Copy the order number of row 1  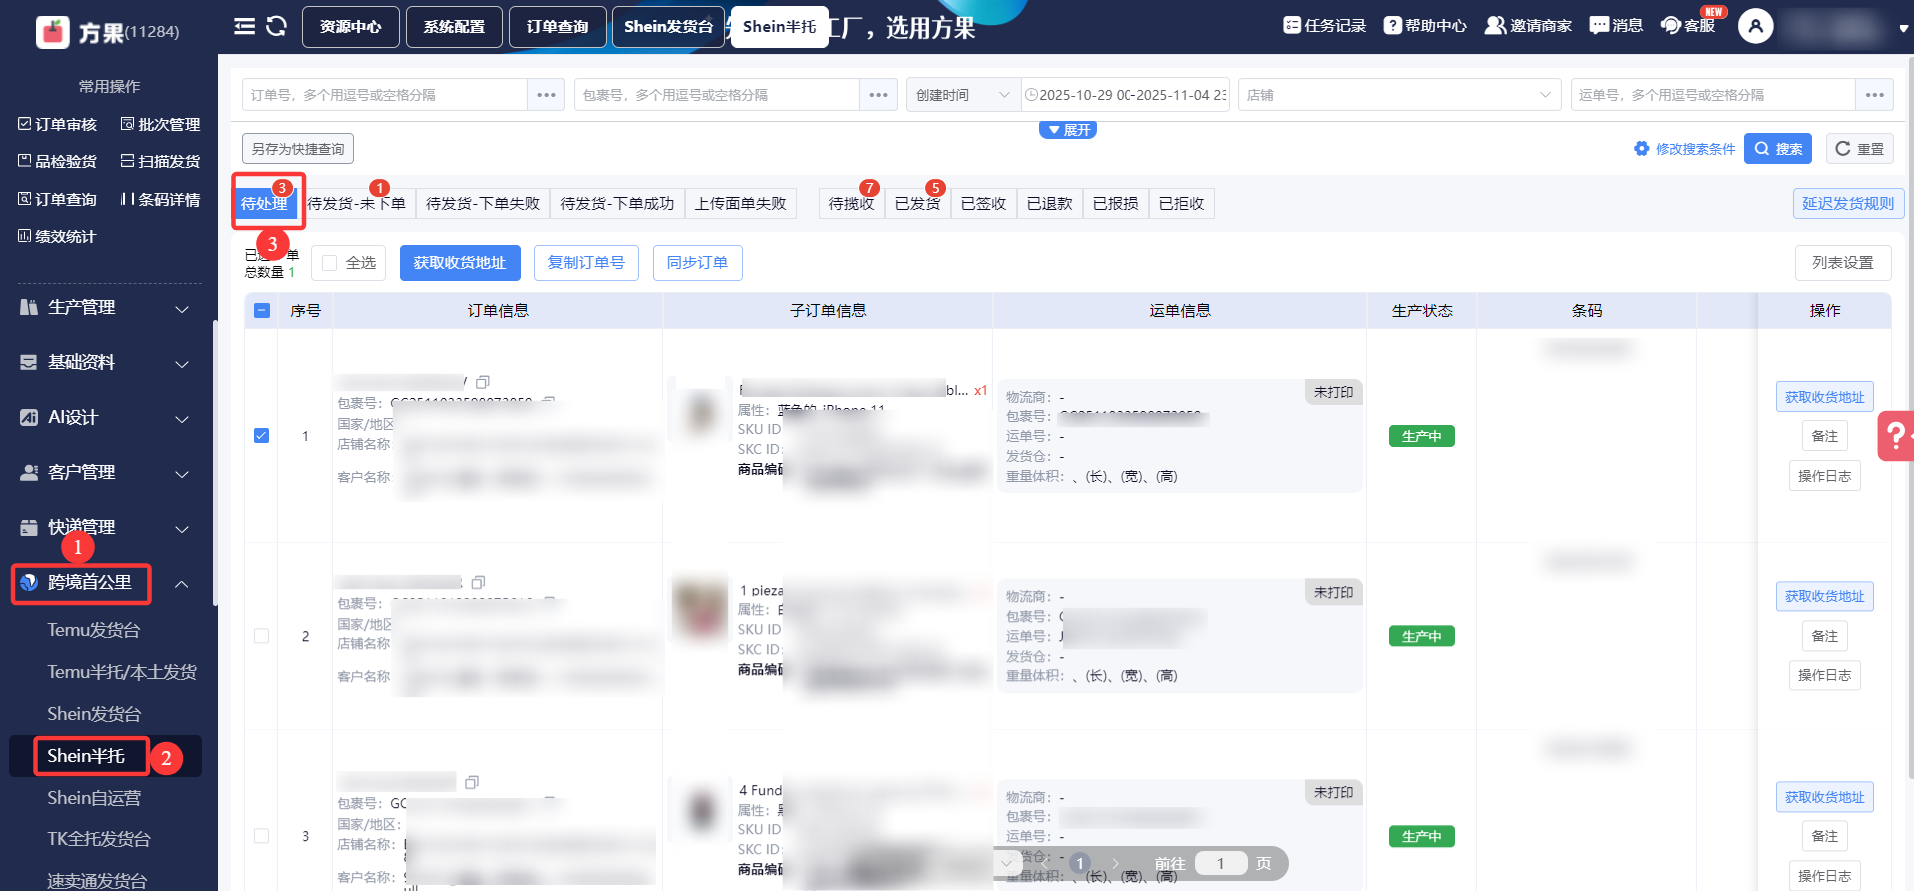click(483, 382)
